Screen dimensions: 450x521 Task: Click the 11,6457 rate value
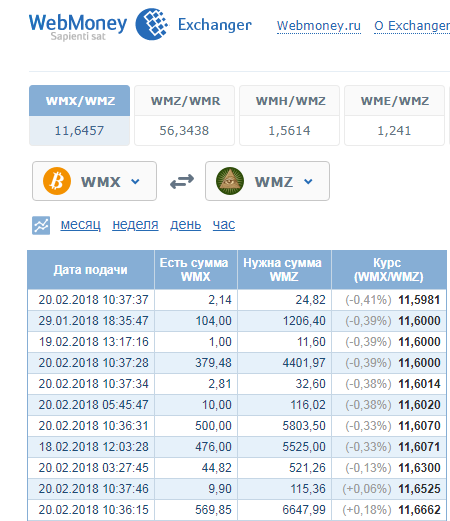[79, 130]
